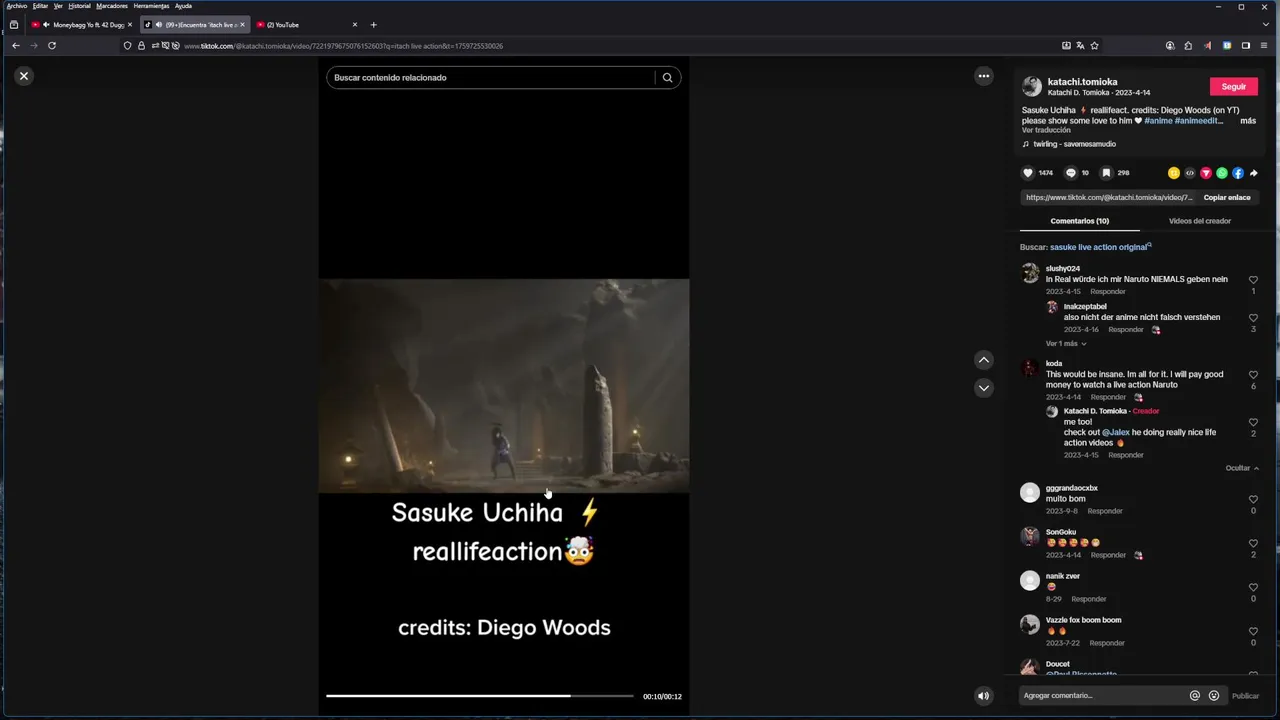Bookmark the video with the favorites icon
The image size is (1280, 720).
[x=1107, y=173]
